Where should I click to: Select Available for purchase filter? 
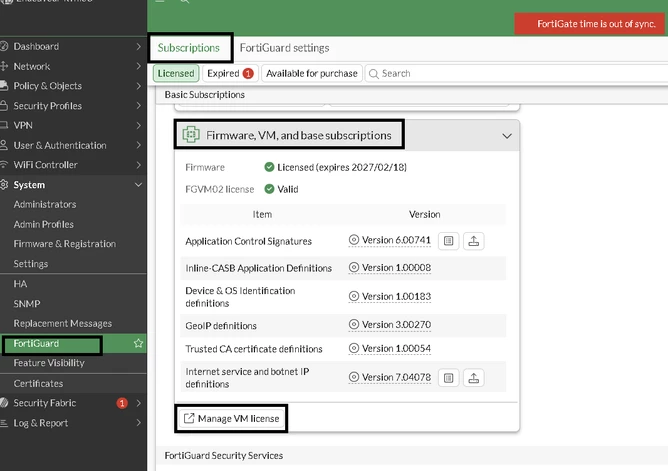point(312,73)
